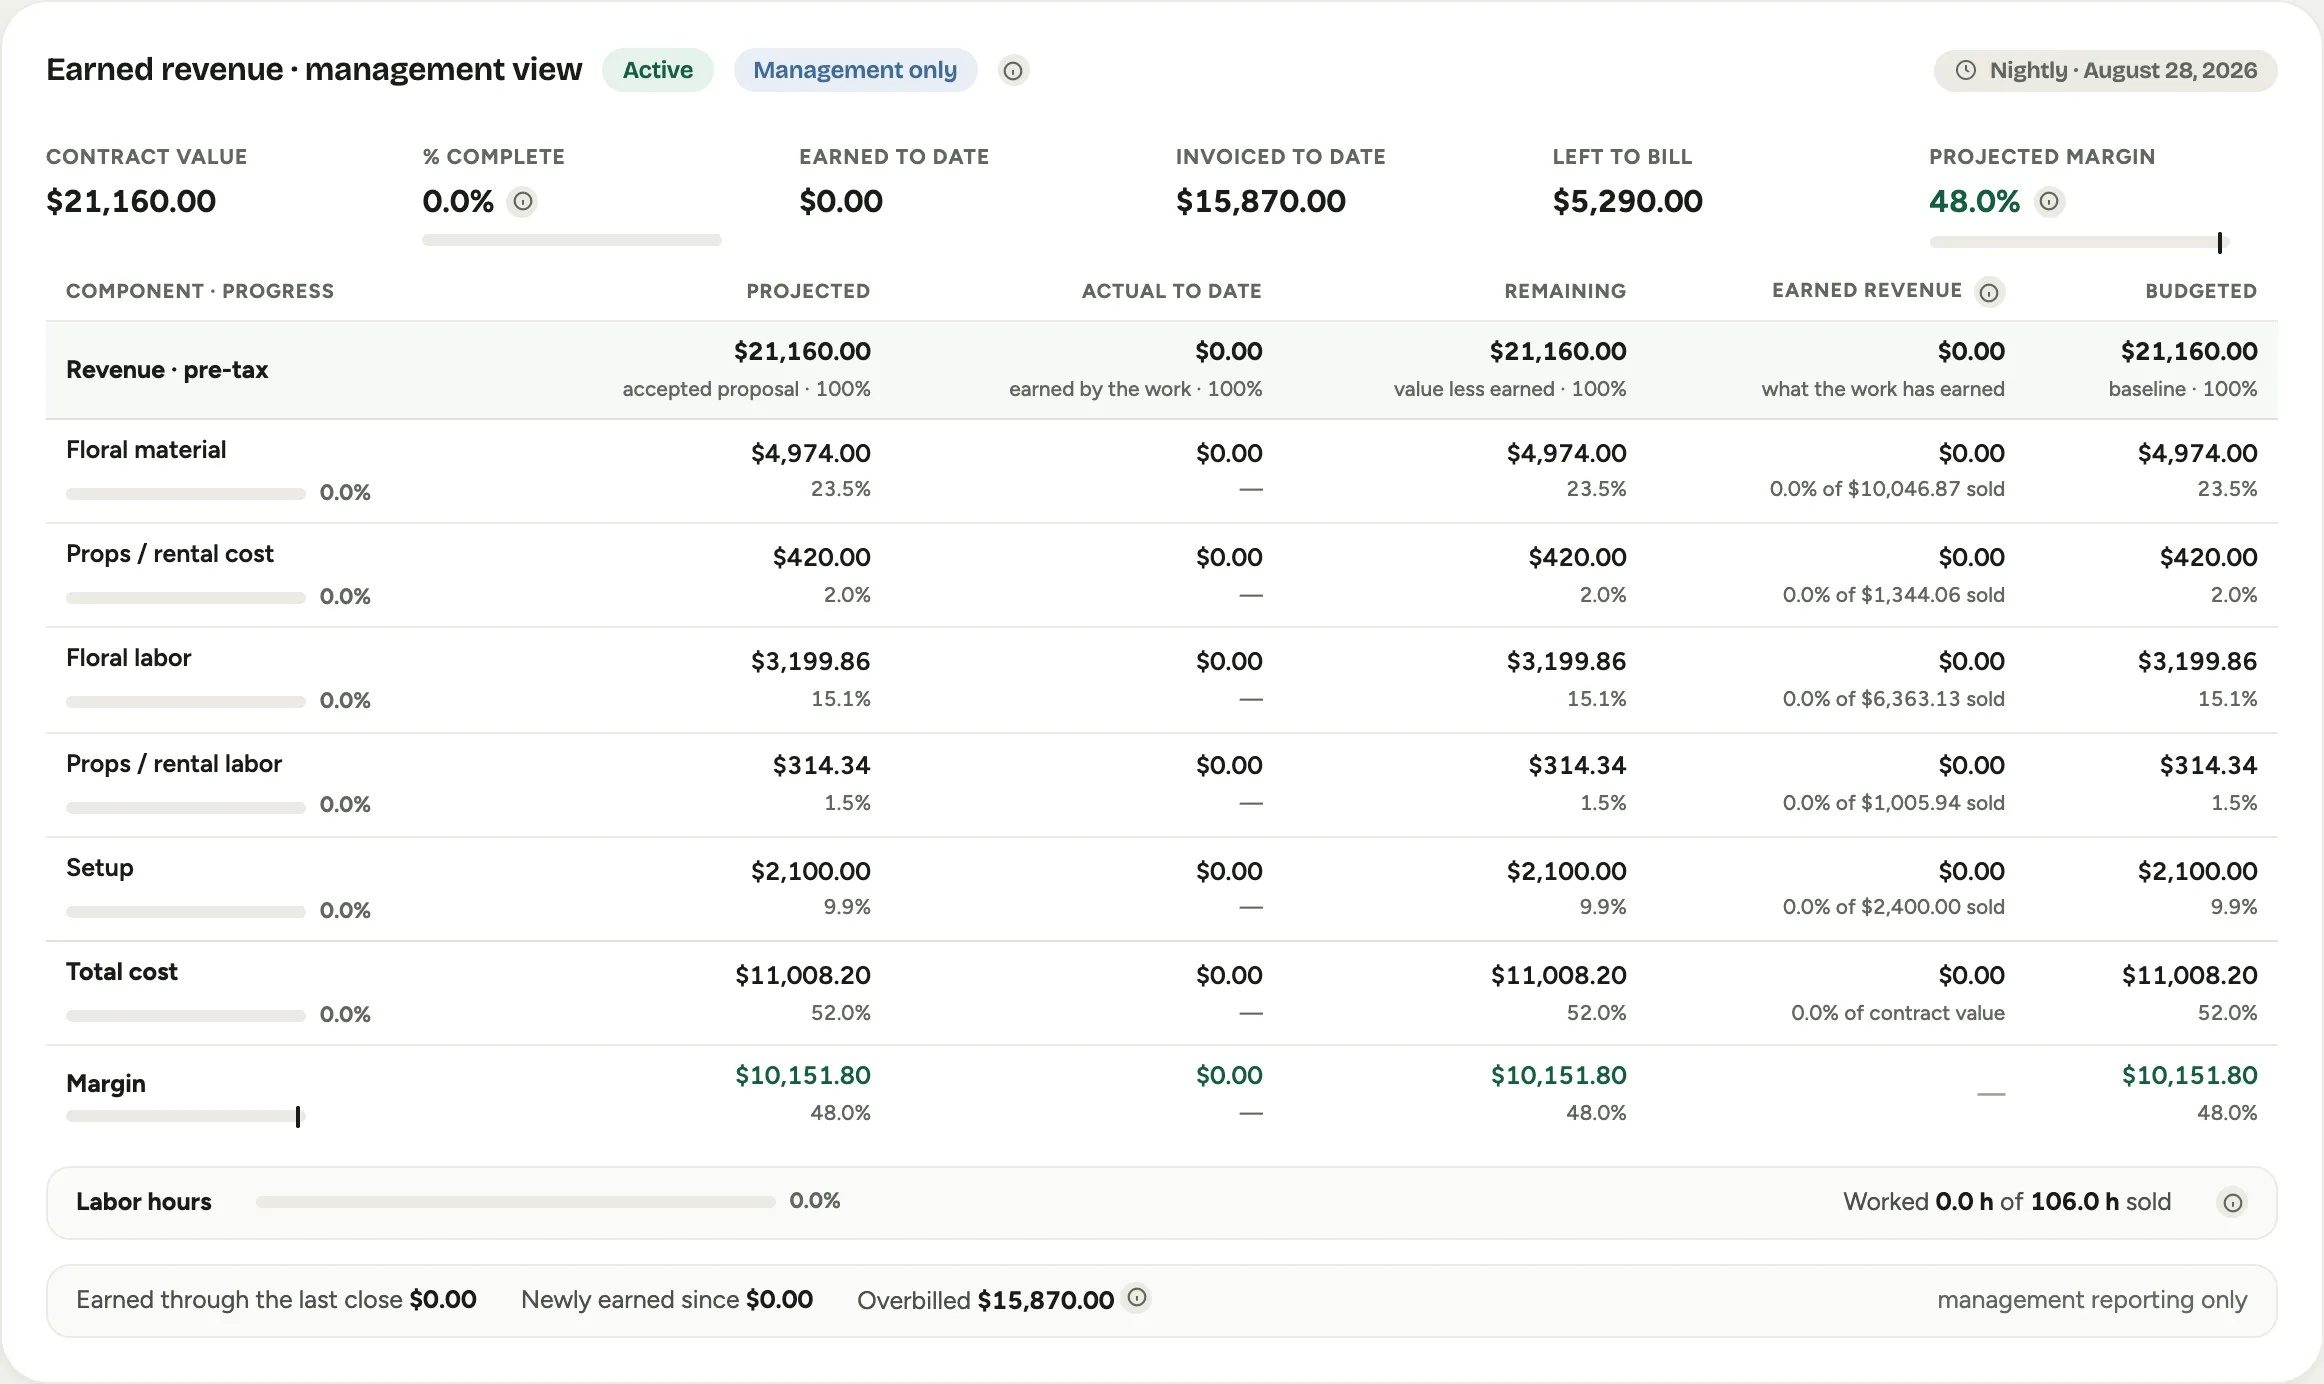Click 'Worked 0.0 h of 106.0 h sold' text
The image size is (2324, 1384).
coord(2007,1202)
